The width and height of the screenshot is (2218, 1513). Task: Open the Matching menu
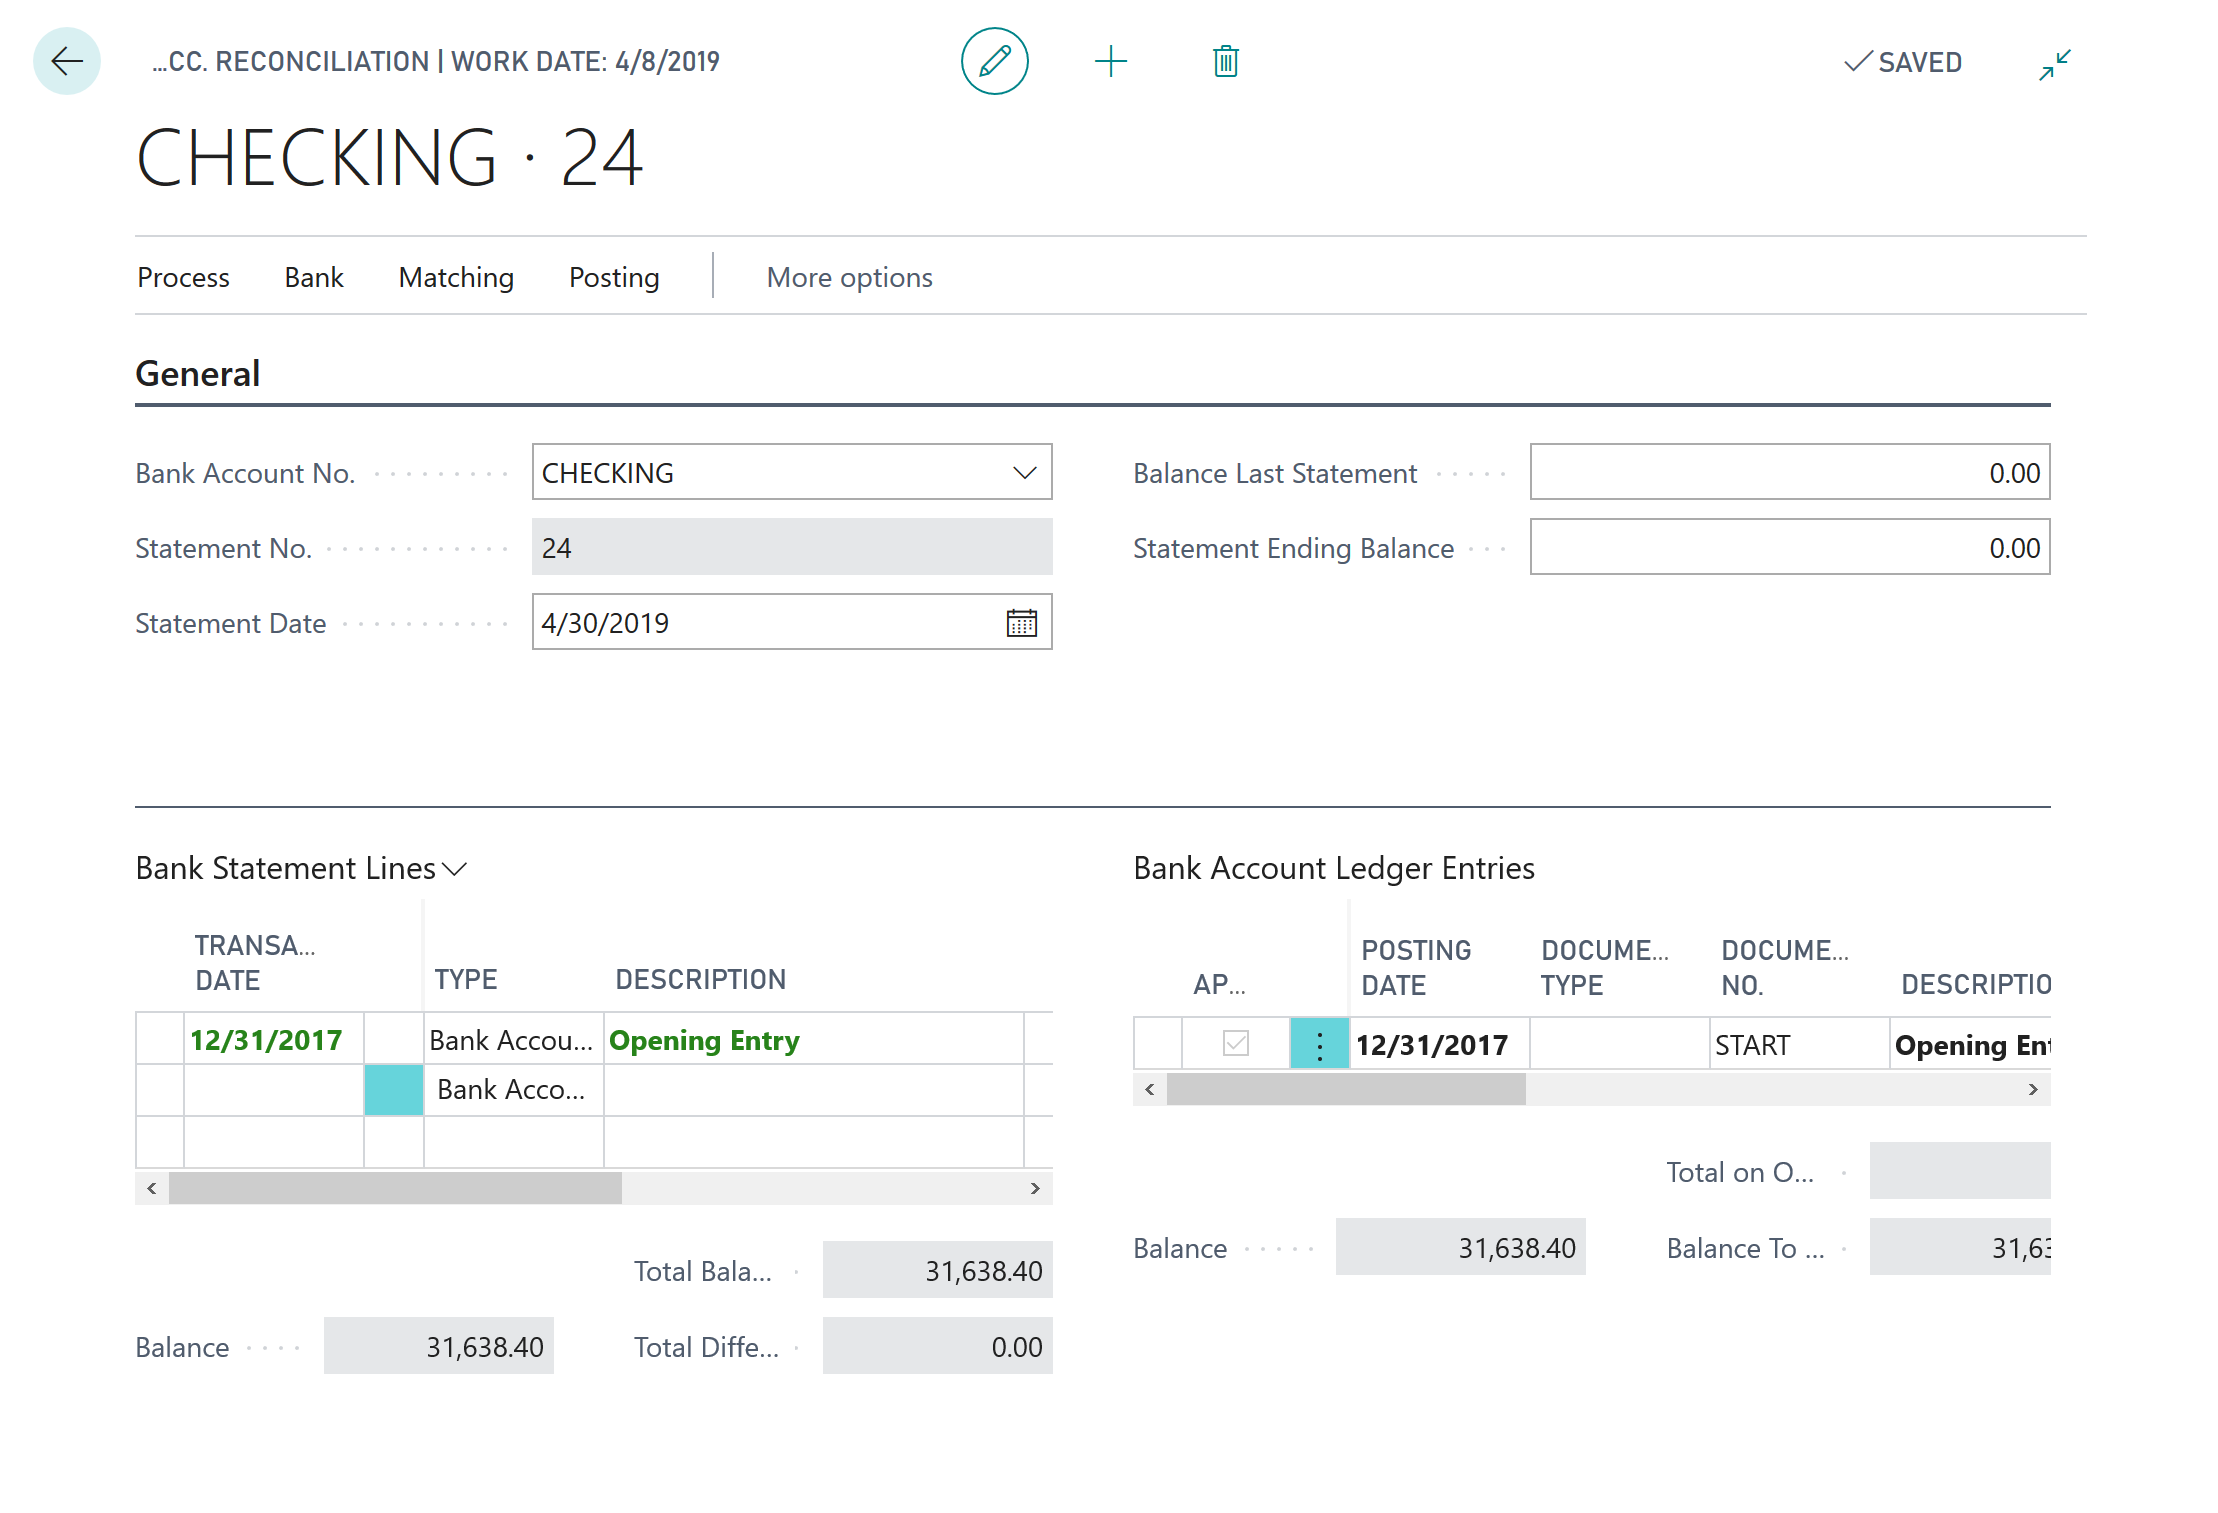click(456, 277)
